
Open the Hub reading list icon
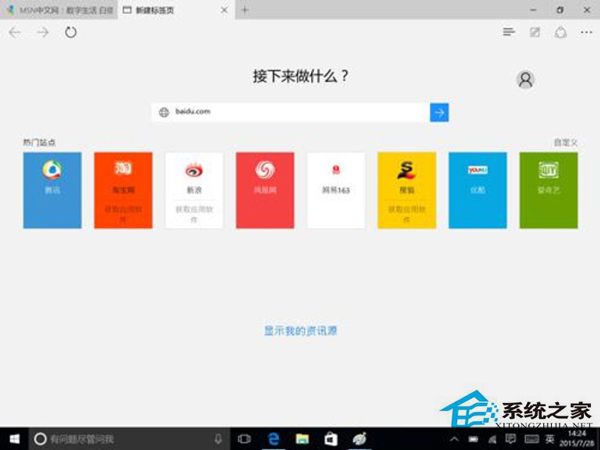509,32
